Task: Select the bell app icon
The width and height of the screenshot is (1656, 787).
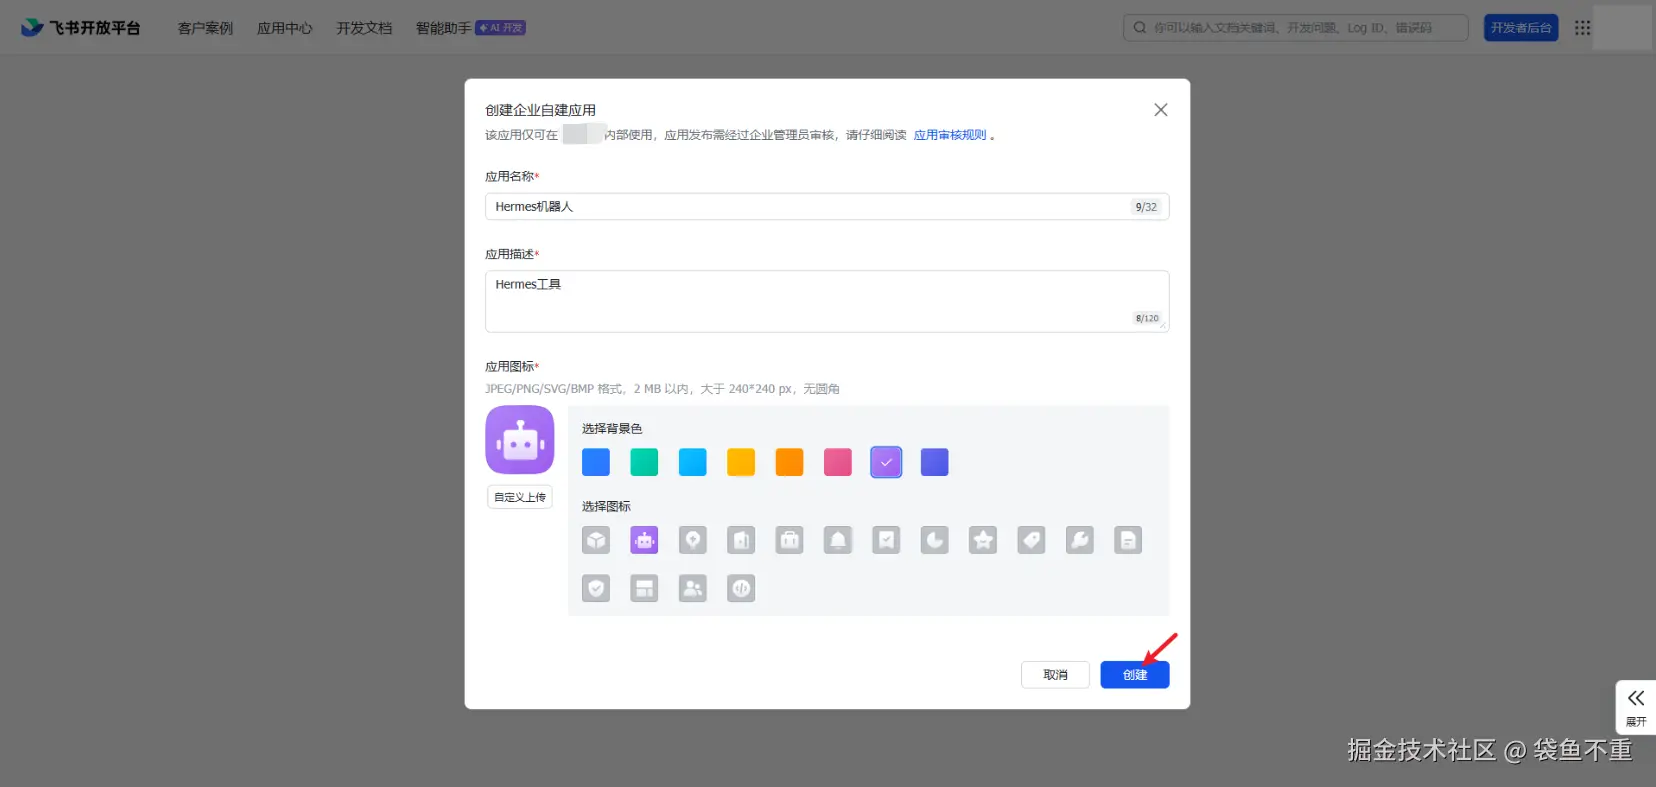Action: point(838,541)
